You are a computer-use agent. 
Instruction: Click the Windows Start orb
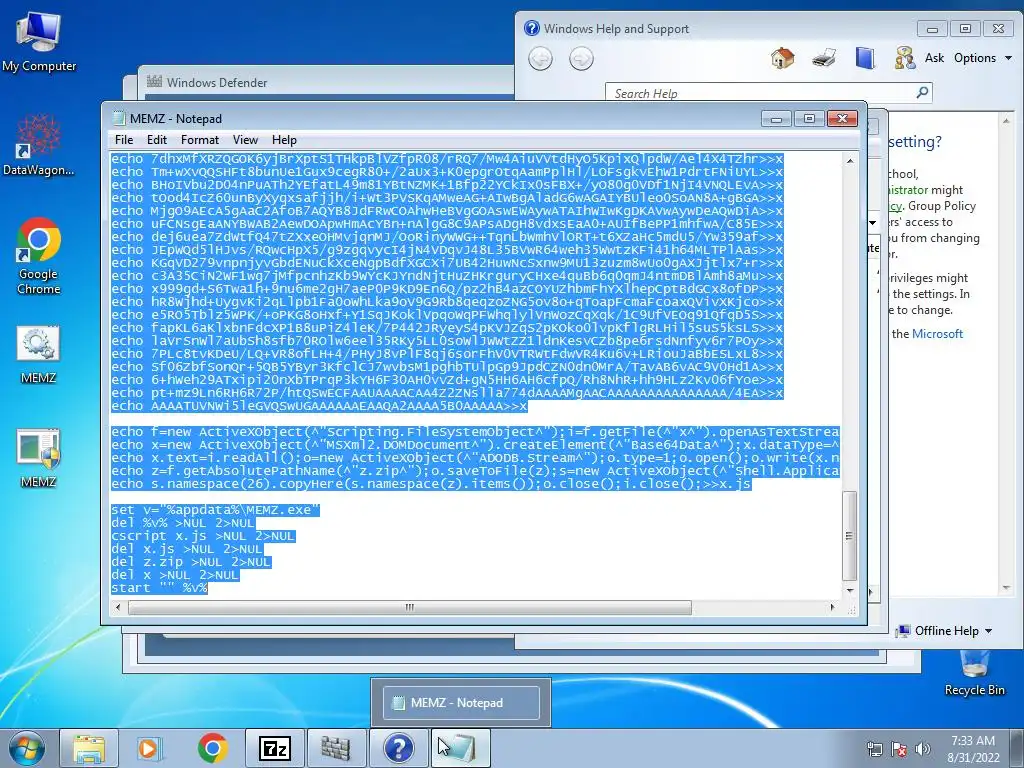(x=26, y=748)
